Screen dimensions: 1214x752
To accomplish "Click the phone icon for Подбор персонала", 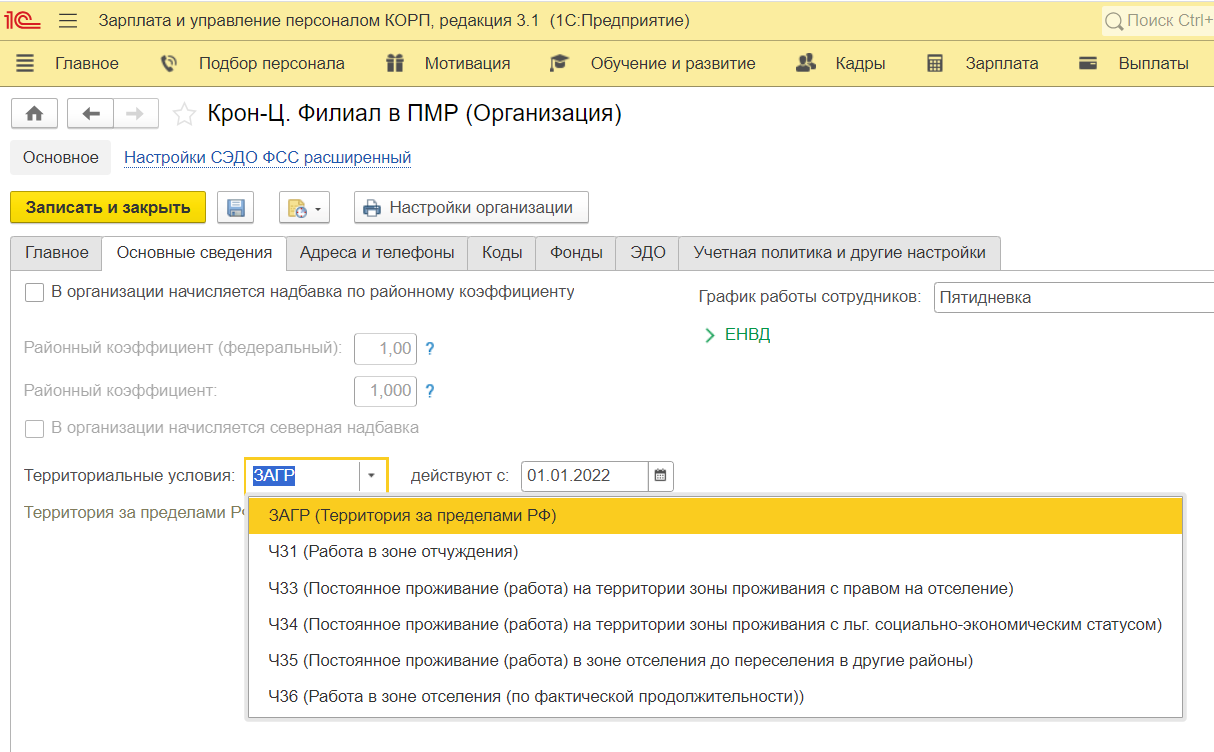I will coord(169,63).
